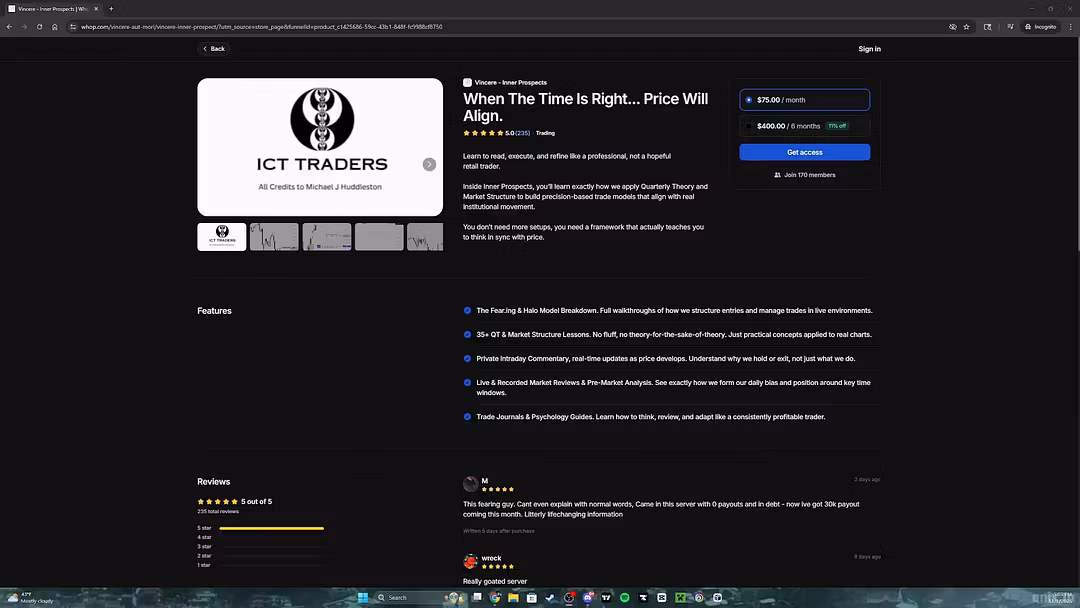Image resolution: width=1080 pixels, height=608 pixels.
Task: Click the next image carousel arrow
Action: click(x=429, y=164)
